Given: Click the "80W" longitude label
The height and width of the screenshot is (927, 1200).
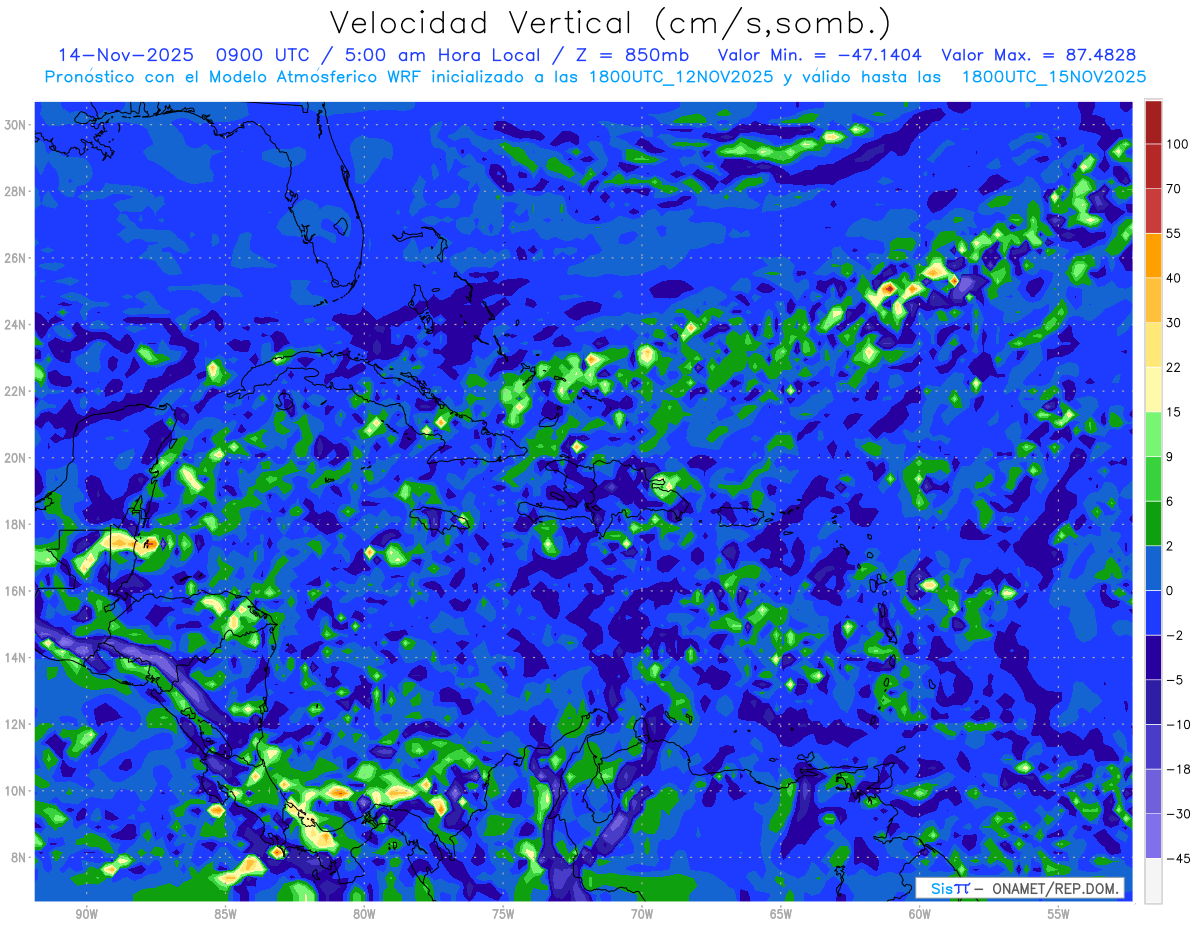Looking at the screenshot, I should coord(364,914).
